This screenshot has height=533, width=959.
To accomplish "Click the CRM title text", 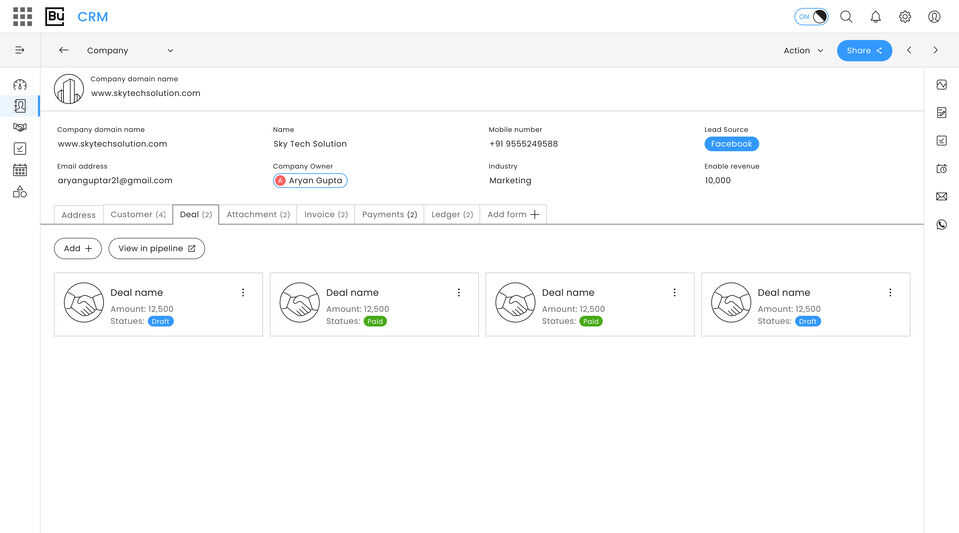I will point(93,17).
